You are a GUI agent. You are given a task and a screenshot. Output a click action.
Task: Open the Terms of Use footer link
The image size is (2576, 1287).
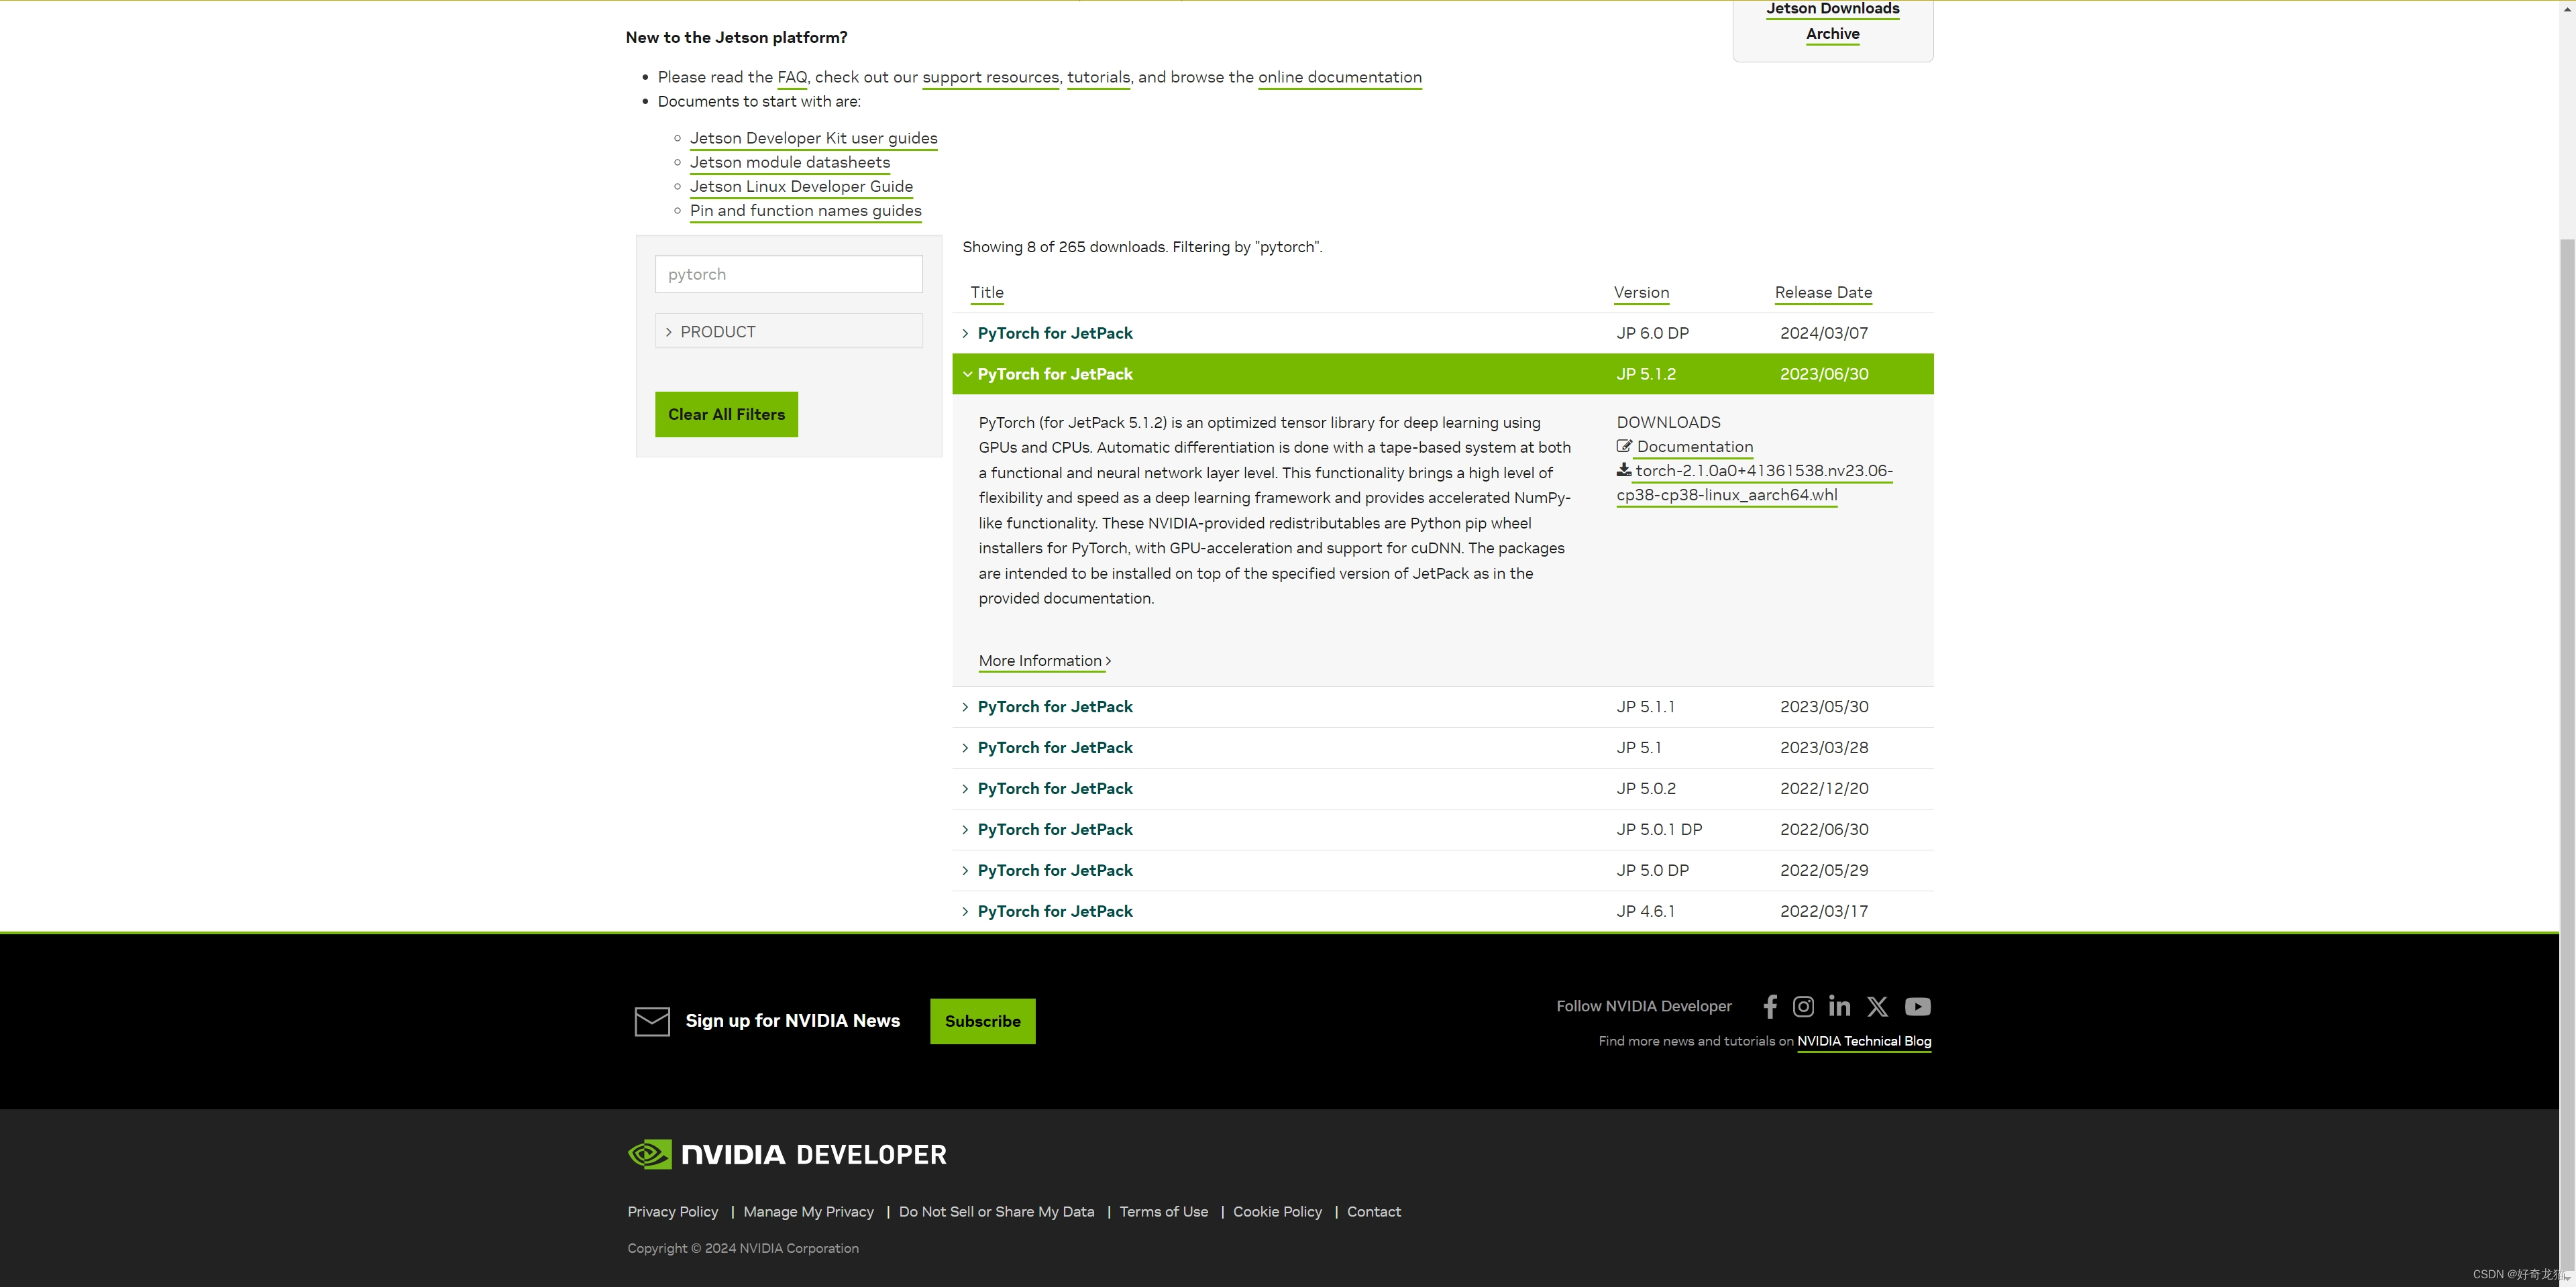click(x=1163, y=1212)
